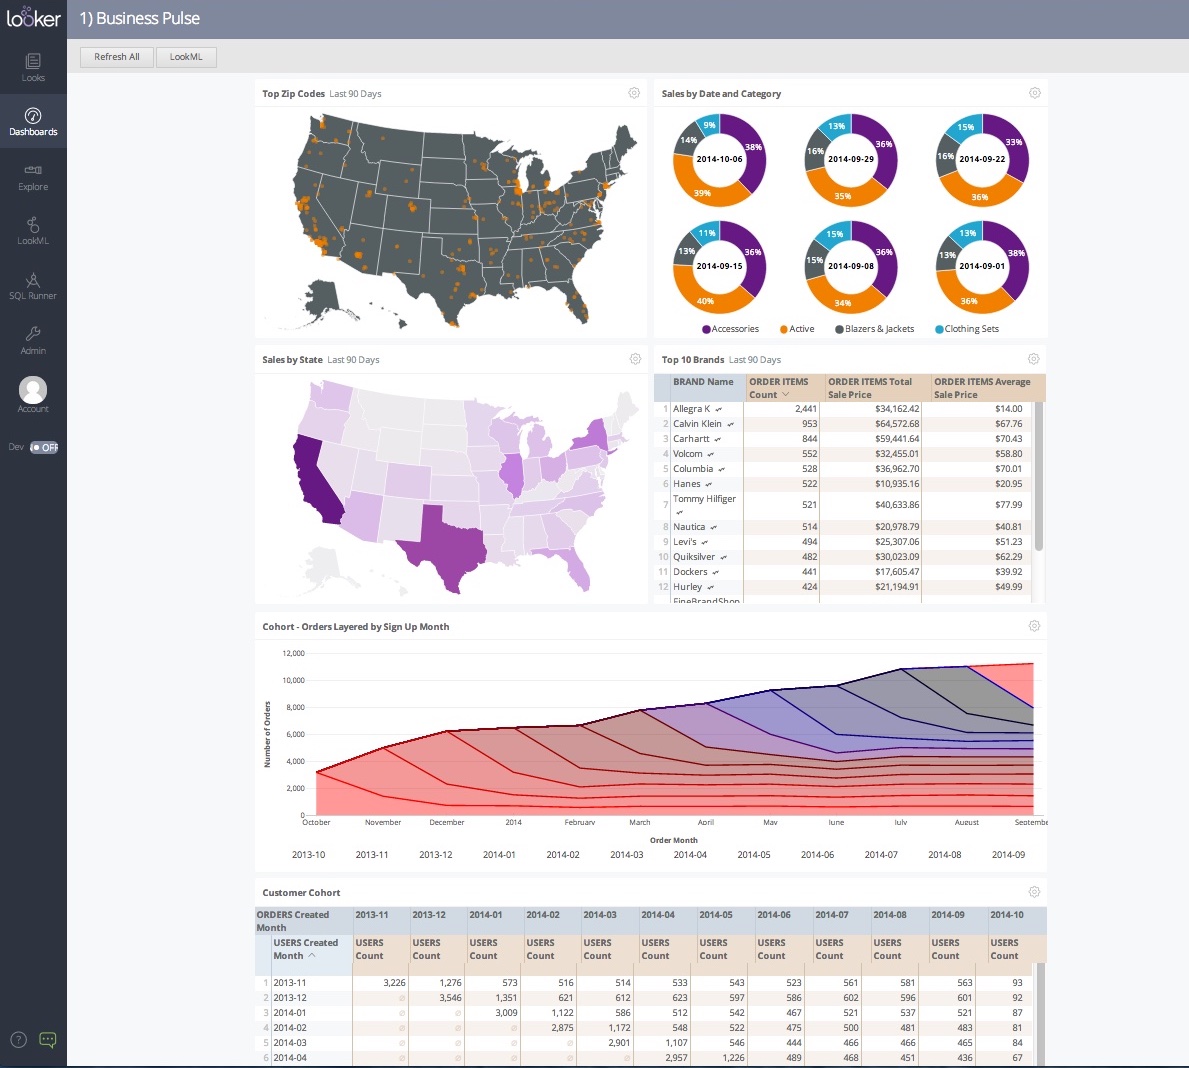Screen dimensions: 1189x1068
Task: Open Explore from the left sidebar
Action: click(x=33, y=177)
